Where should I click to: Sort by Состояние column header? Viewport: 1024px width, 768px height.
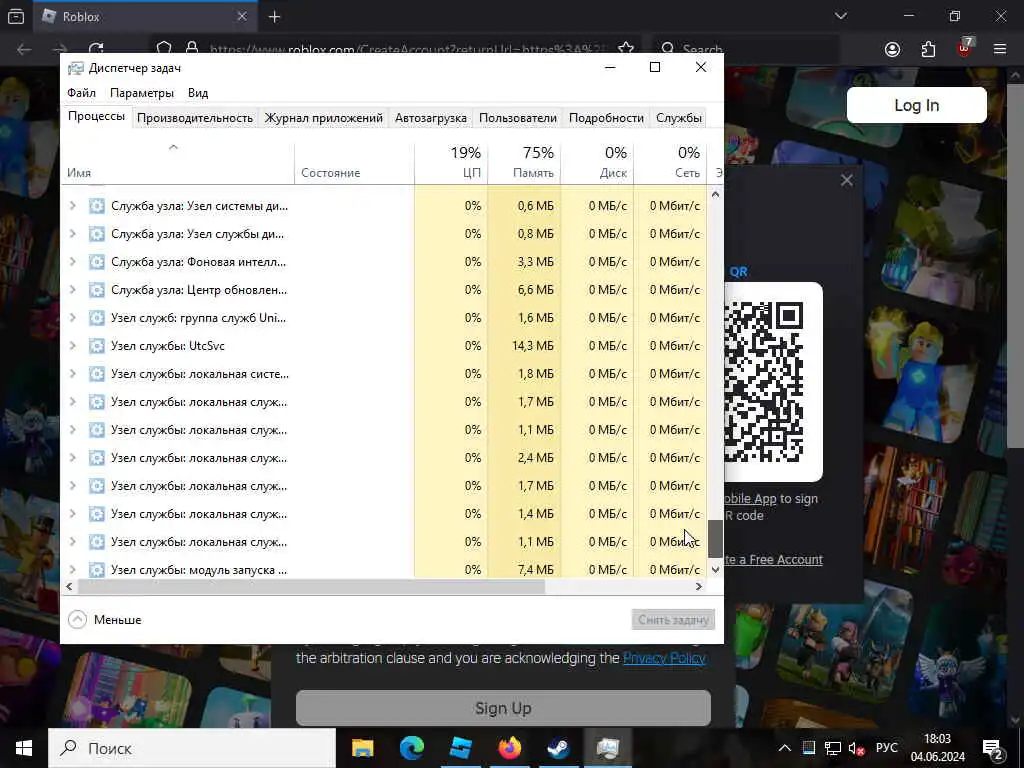(x=354, y=162)
